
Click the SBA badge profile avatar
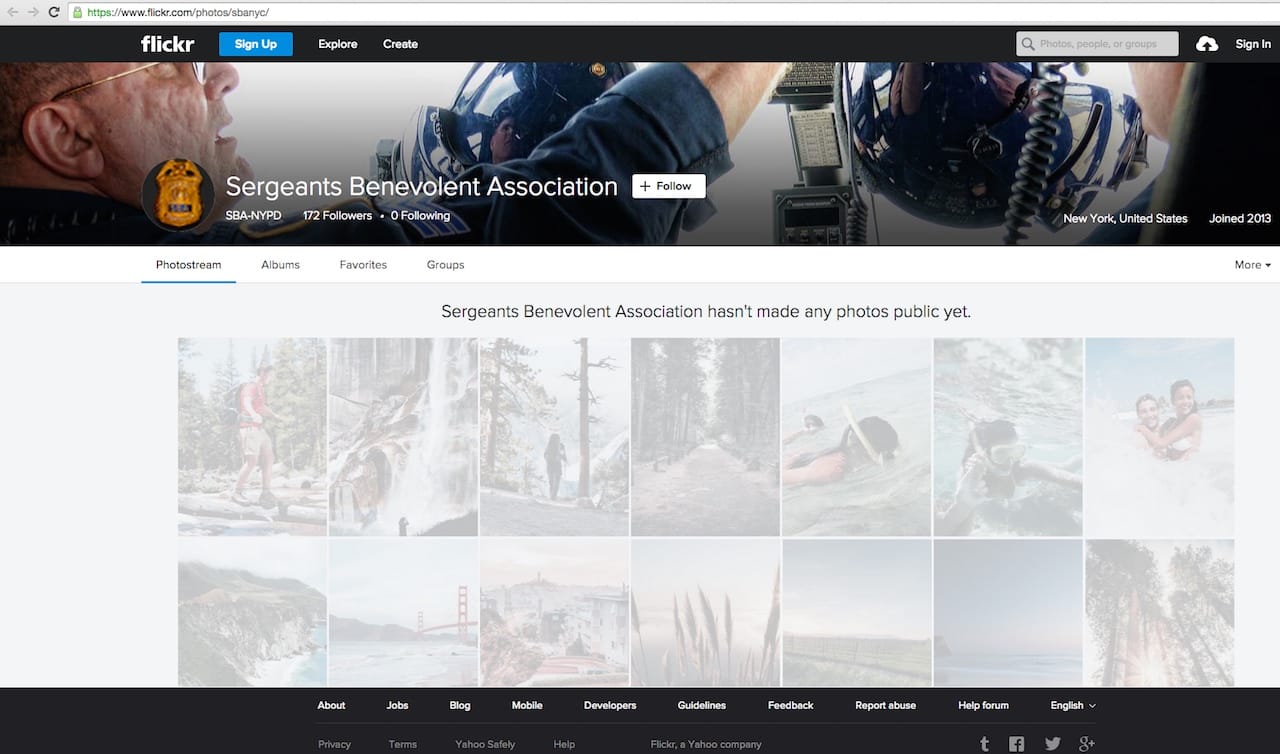pyautogui.click(x=178, y=196)
